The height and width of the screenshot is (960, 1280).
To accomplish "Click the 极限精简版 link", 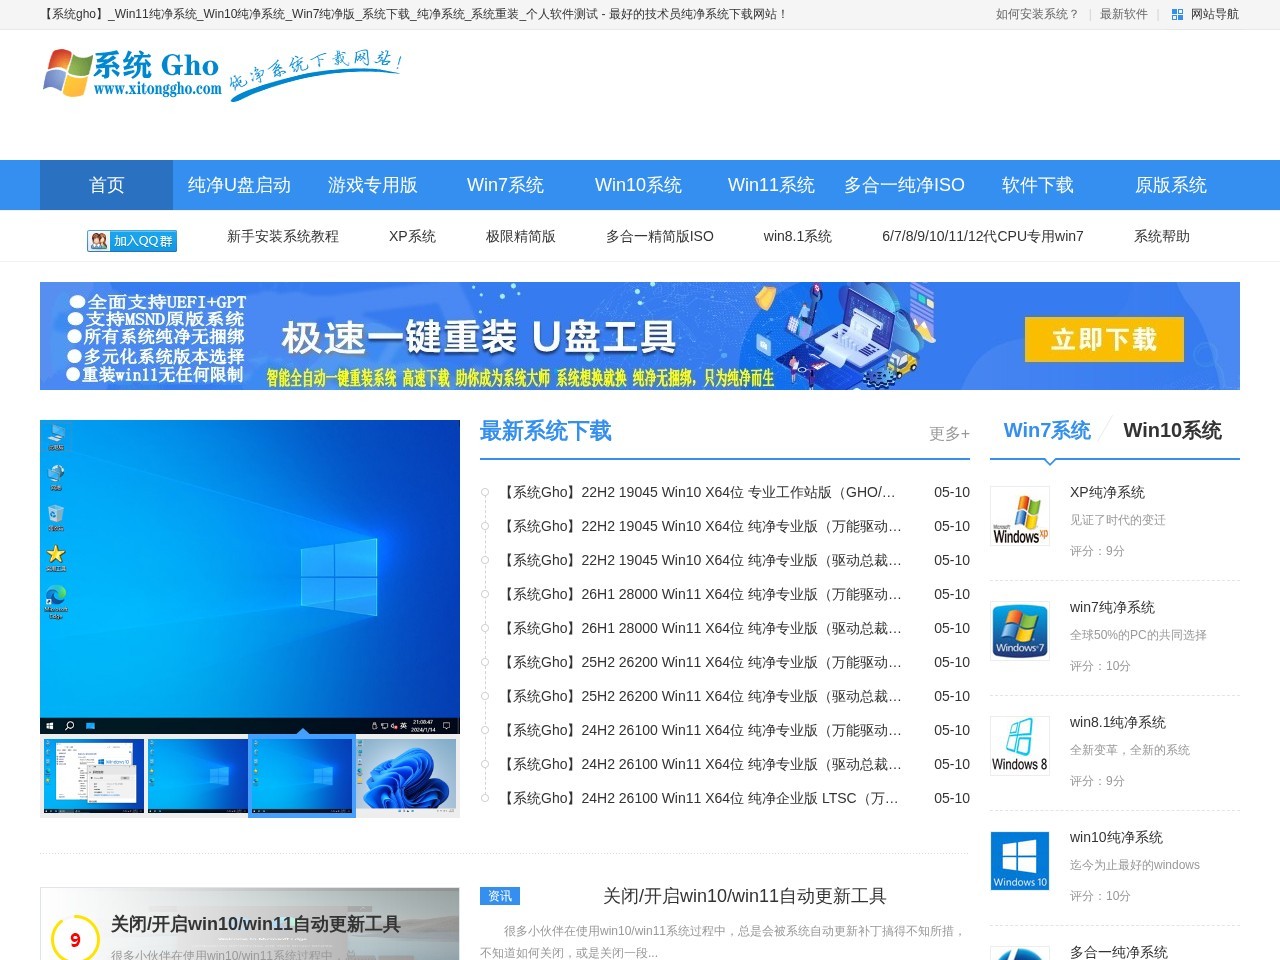I will [x=521, y=236].
